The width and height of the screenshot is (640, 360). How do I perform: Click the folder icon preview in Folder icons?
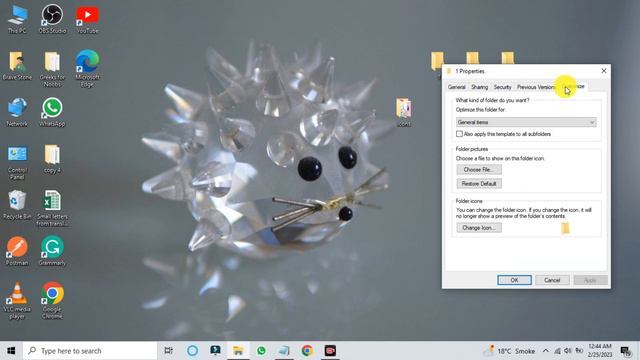coord(565,229)
